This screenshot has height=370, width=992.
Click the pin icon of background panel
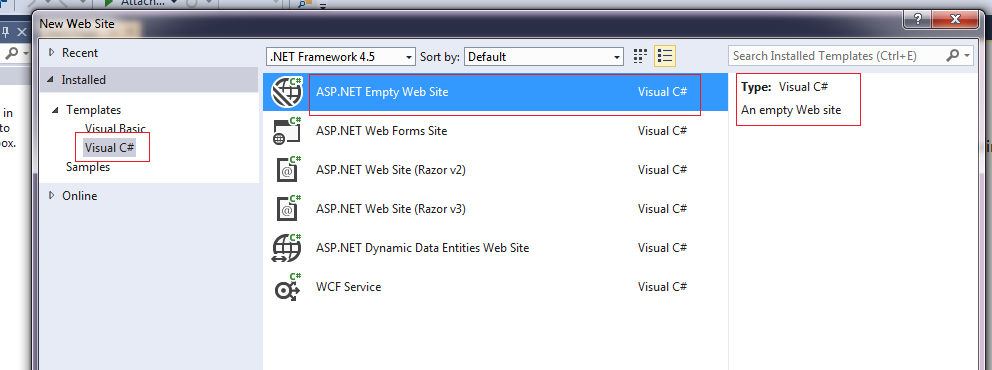5,32
